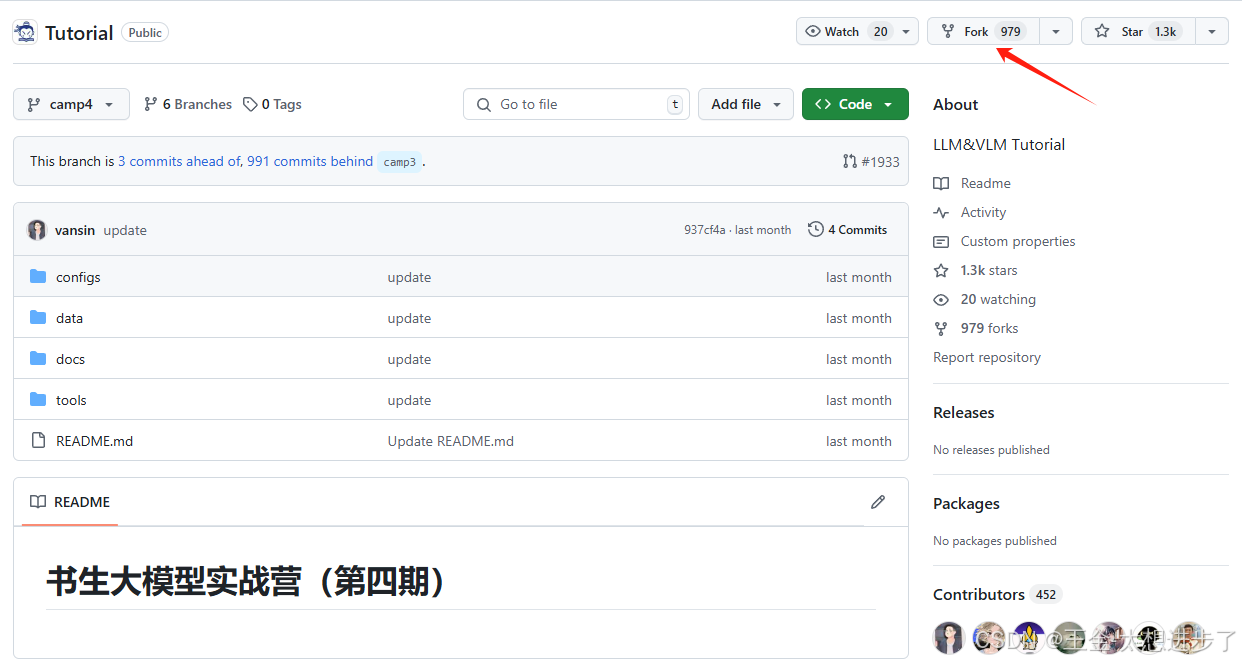Open the 3 commits ahead of link

(179, 161)
